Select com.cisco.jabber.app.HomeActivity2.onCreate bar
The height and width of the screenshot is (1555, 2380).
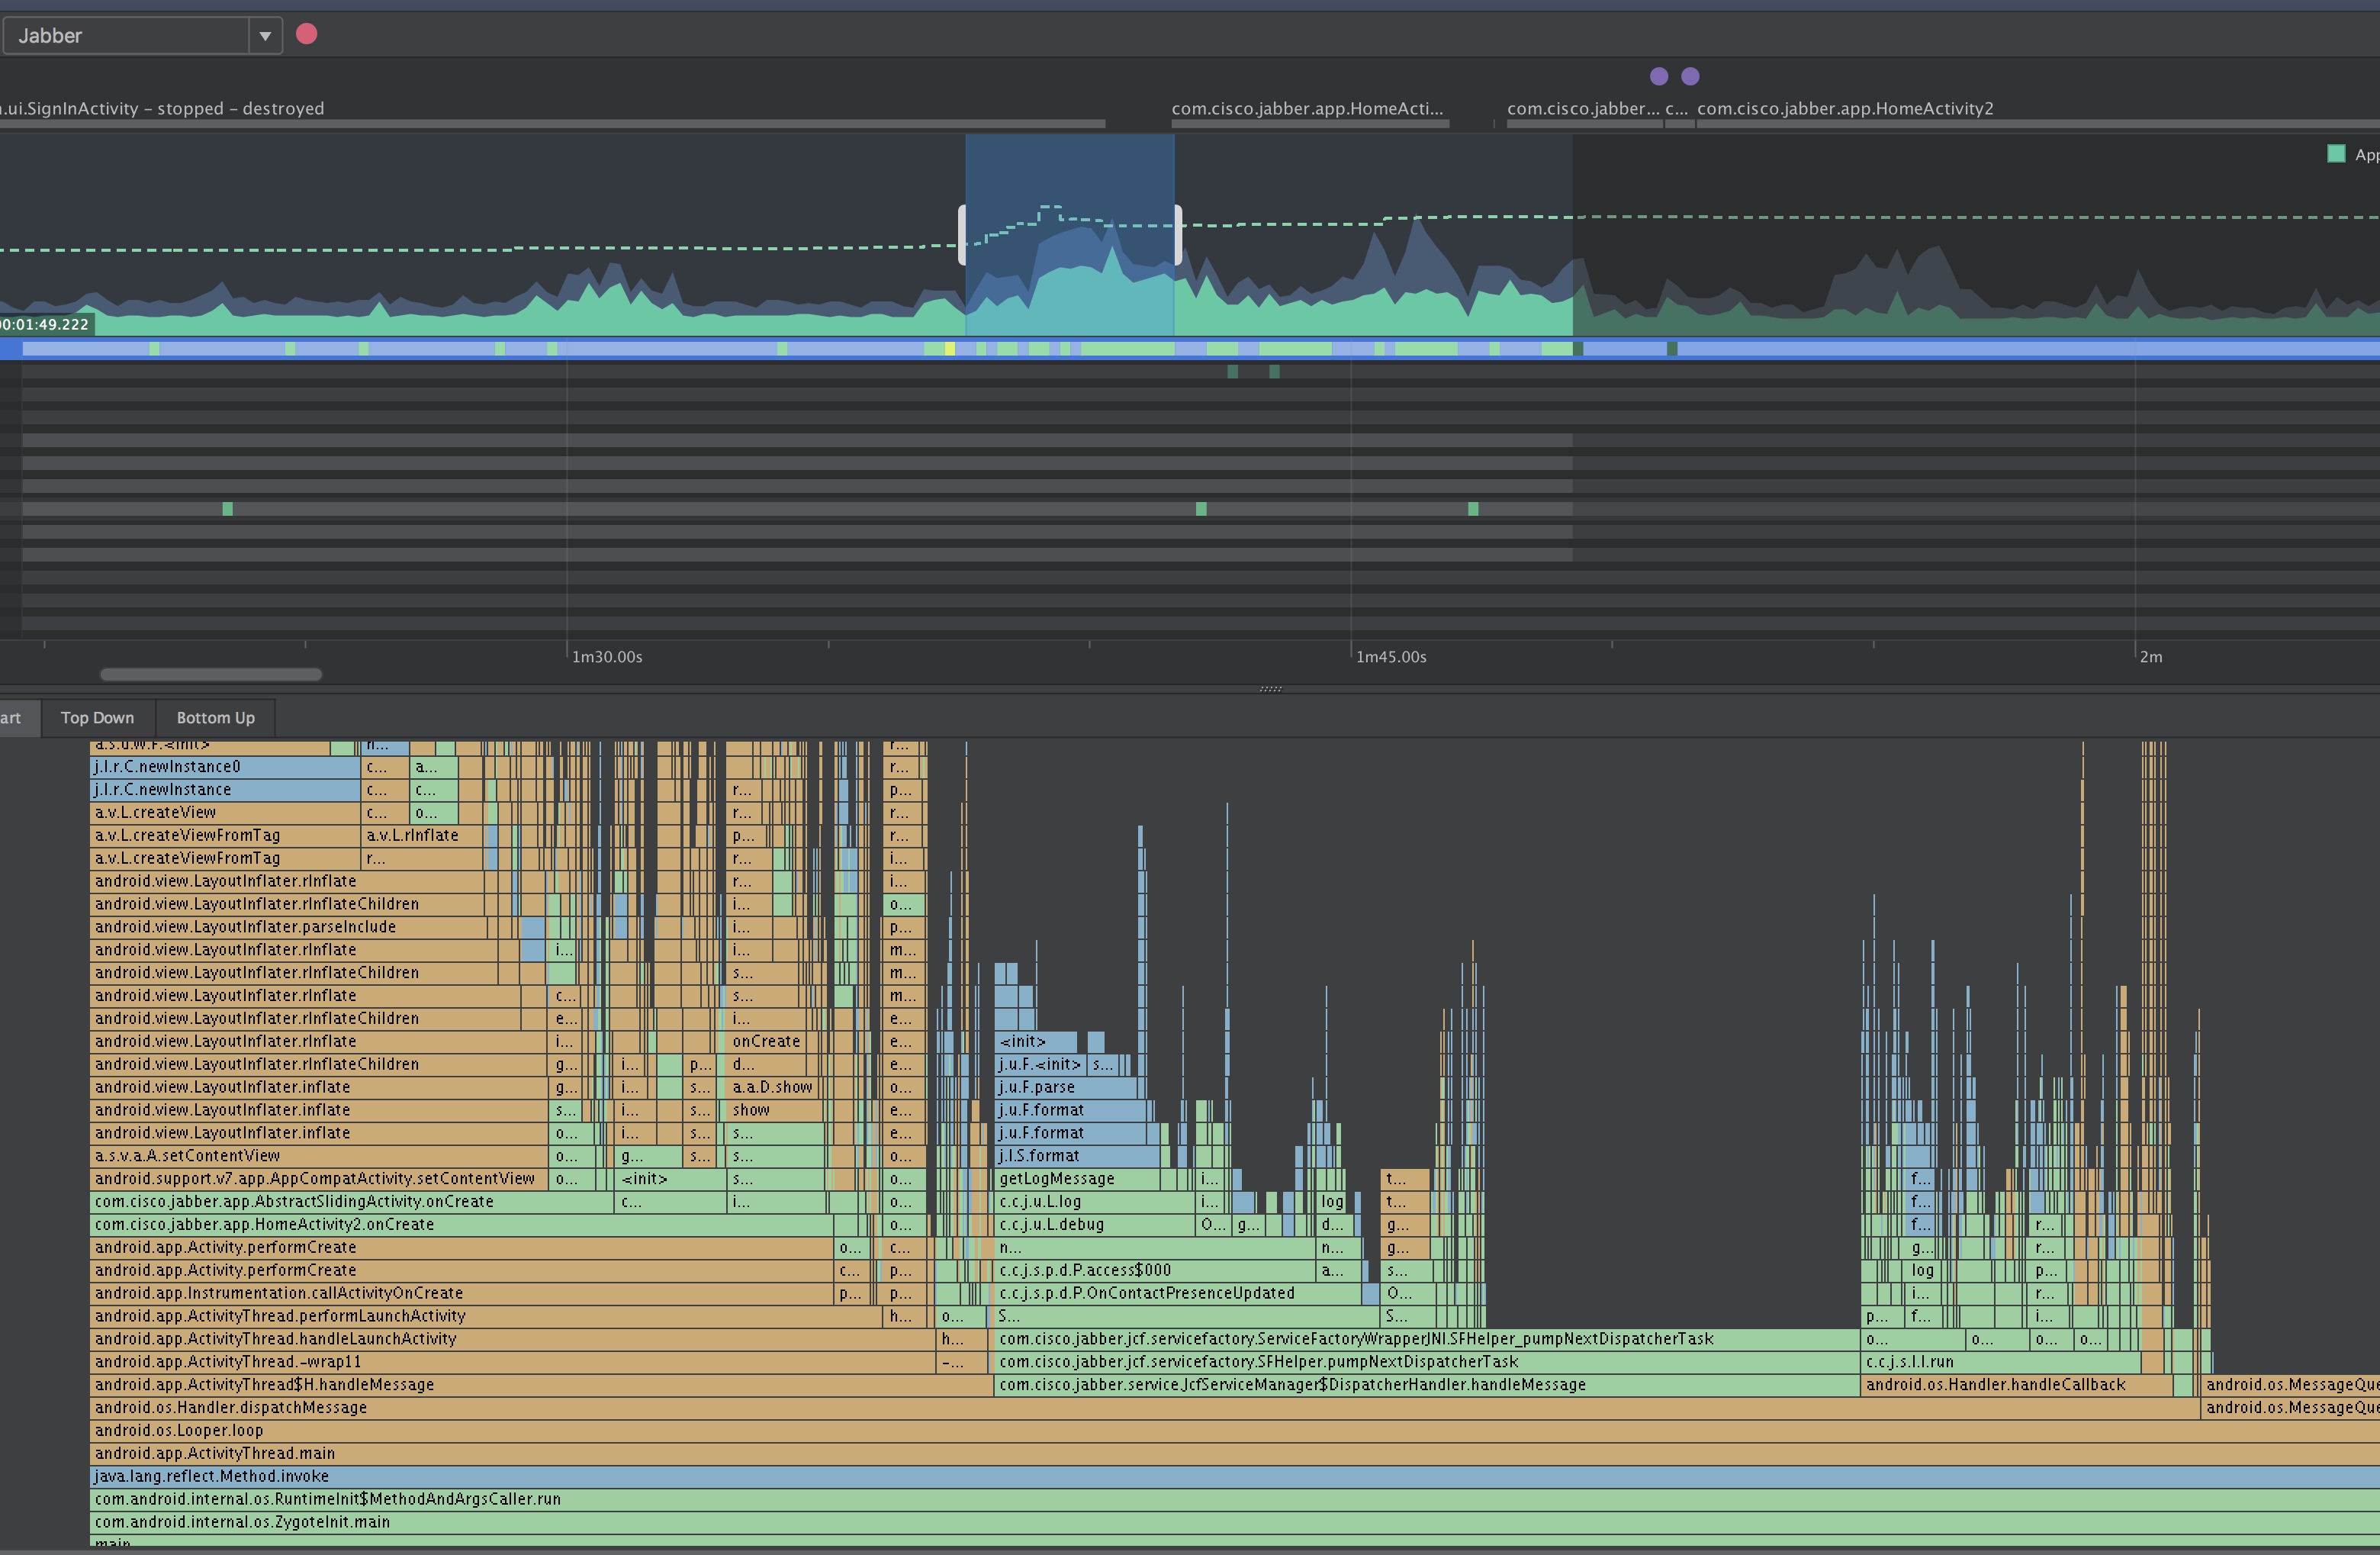(x=462, y=1225)
